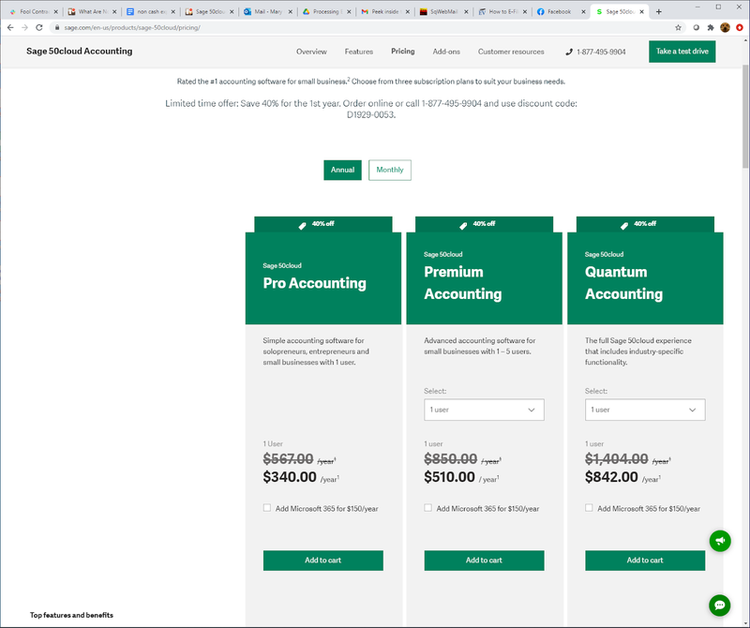Add Pro Accounting to cart

point(323,560)
